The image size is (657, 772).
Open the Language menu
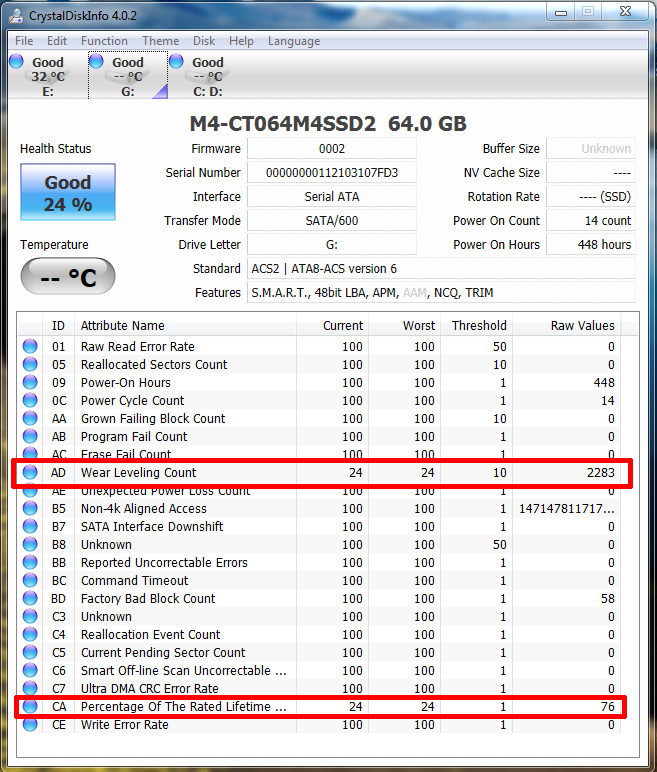294,41
